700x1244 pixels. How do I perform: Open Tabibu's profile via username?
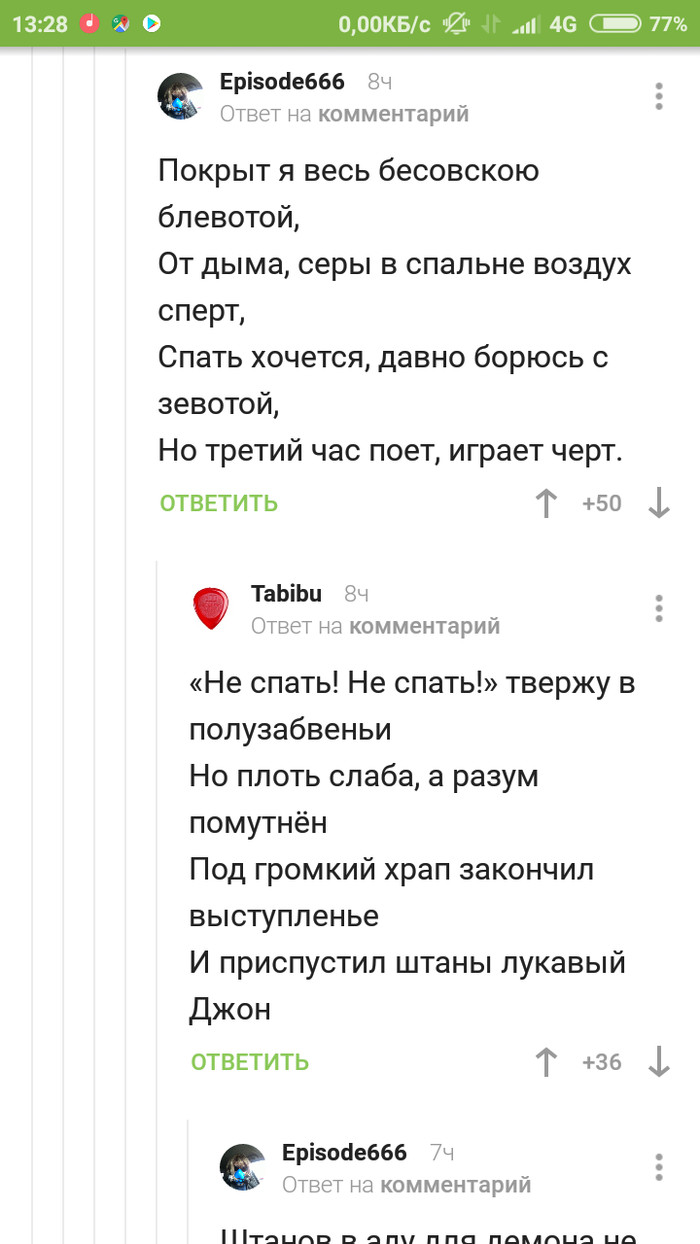tap(286, 594)
